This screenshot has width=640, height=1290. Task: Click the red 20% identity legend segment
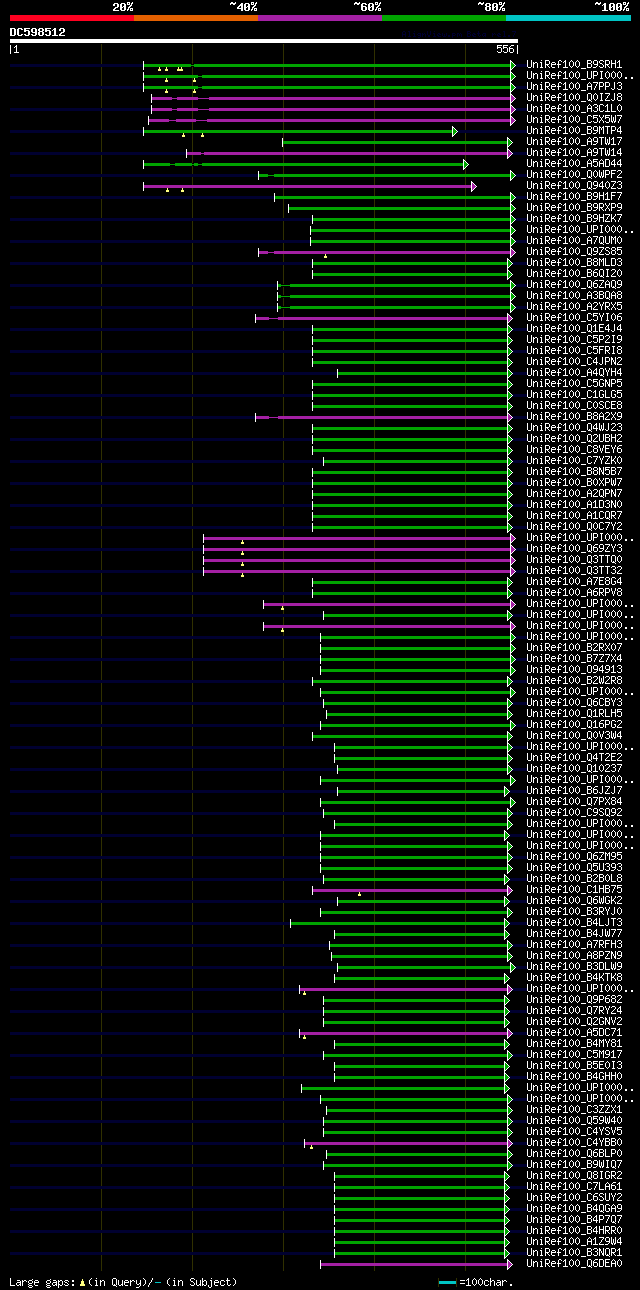pyautogui.click(x=71, y=17)
